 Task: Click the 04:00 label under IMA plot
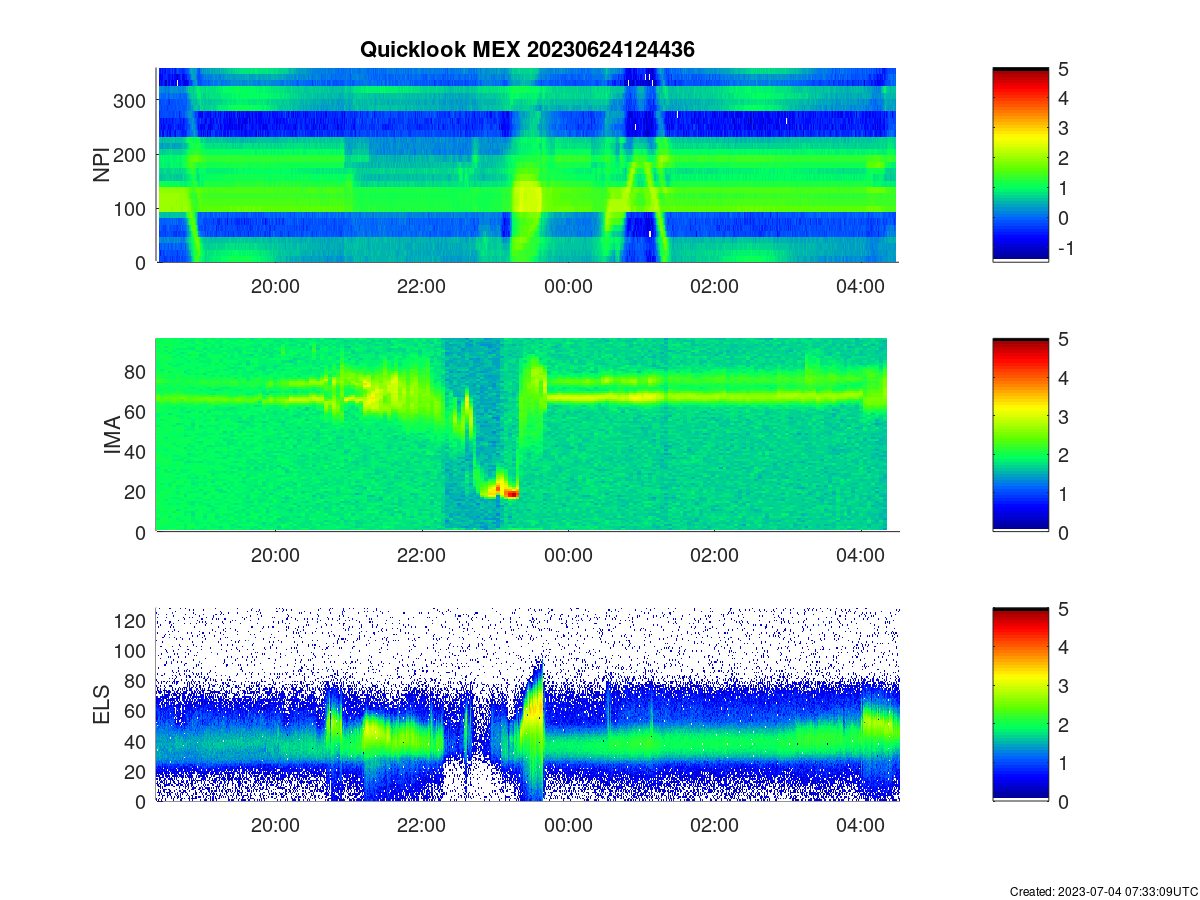pos(861,556)
